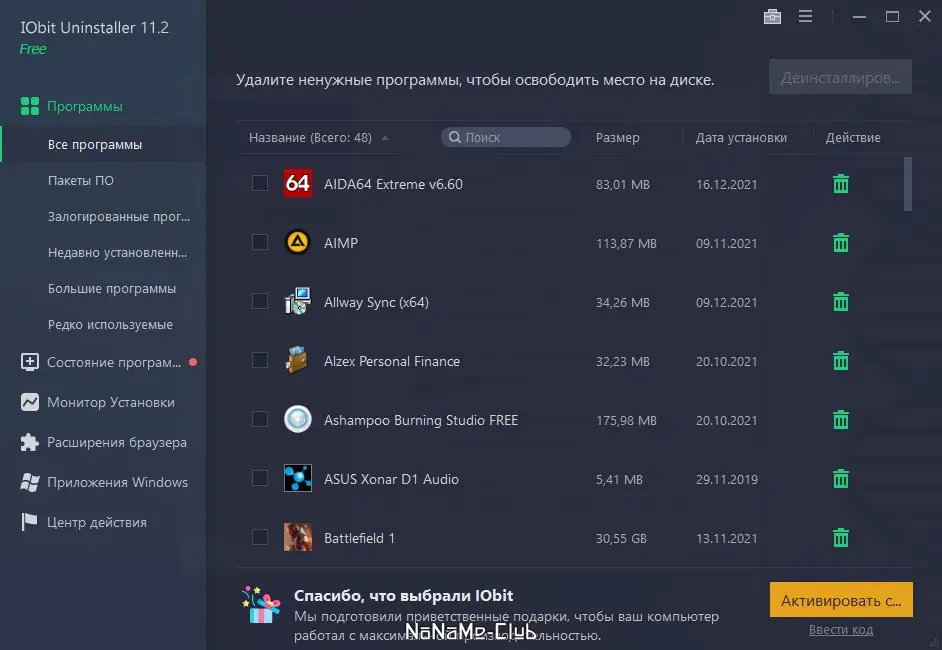Click the ASUS Xonar D1 Audio icon
This screenshot has width=942, height=650.
click(298, 478)
